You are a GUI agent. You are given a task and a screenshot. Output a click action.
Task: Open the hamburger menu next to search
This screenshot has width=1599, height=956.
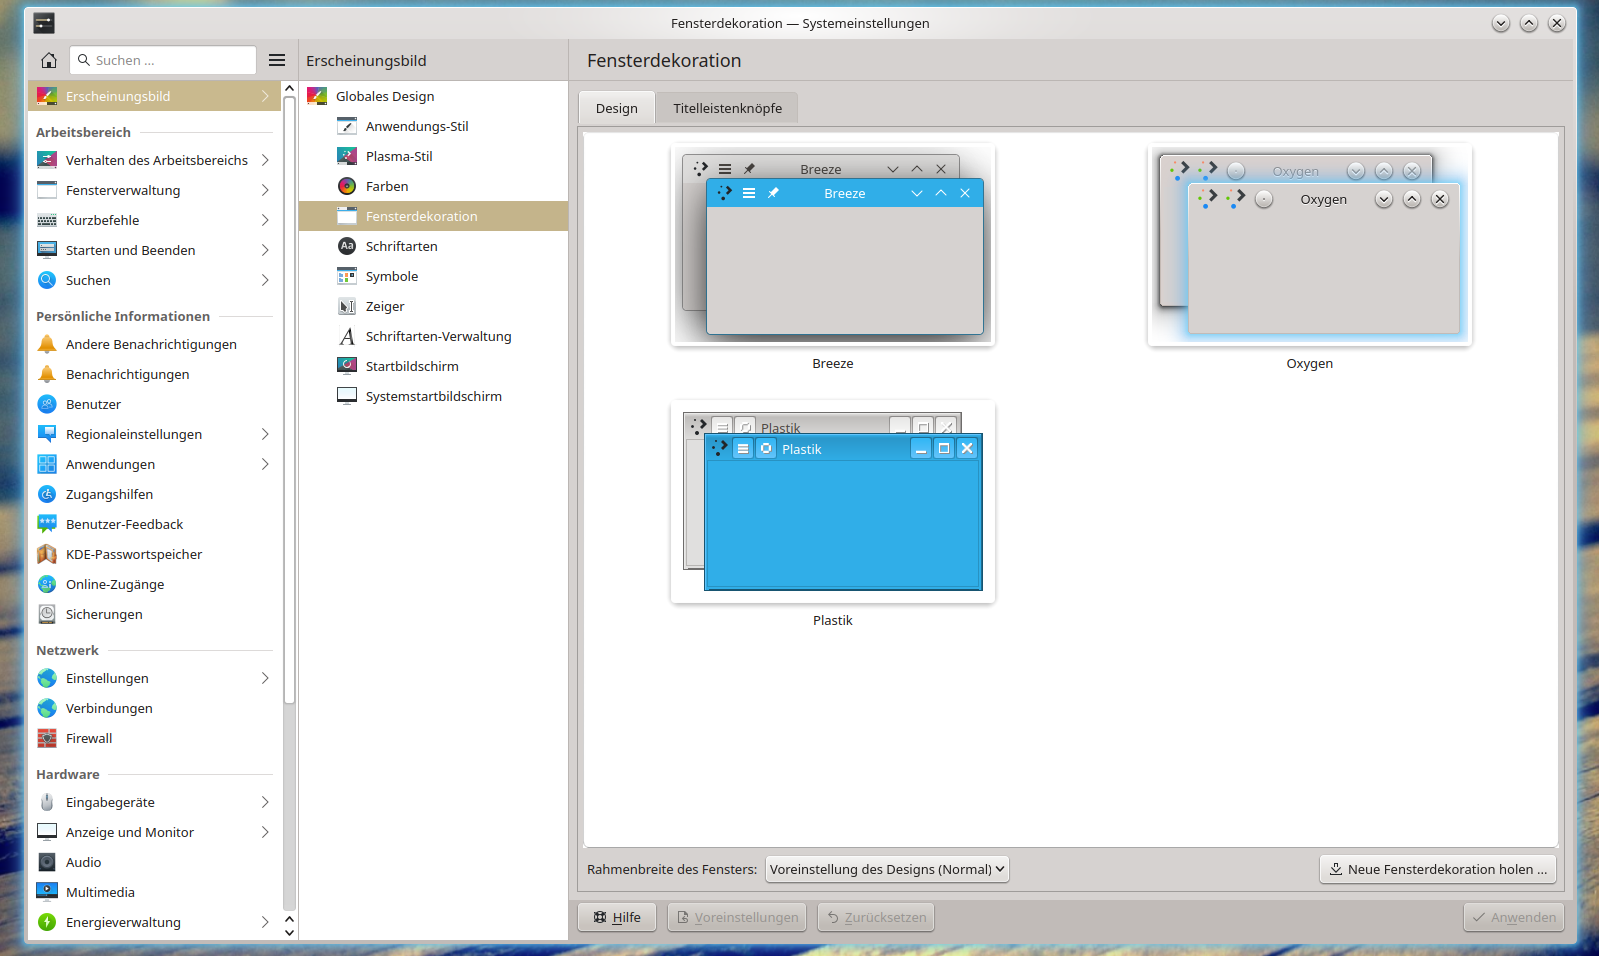(x=277, y=60)
